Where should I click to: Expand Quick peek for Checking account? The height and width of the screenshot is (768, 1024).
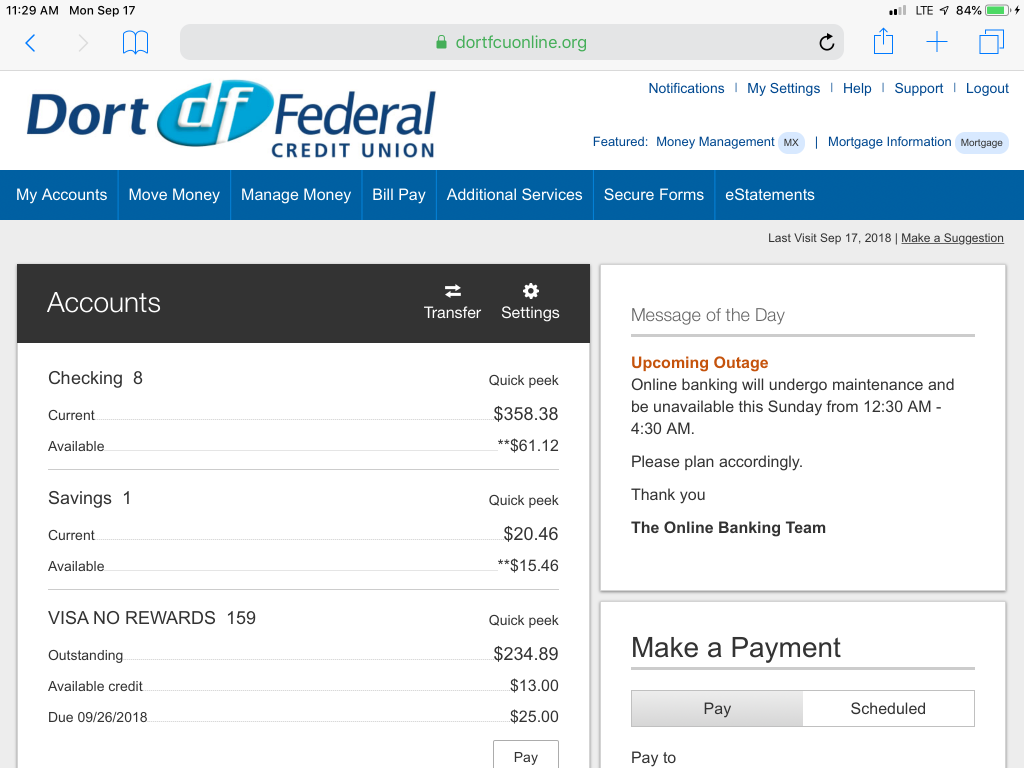tap(523, 380)
